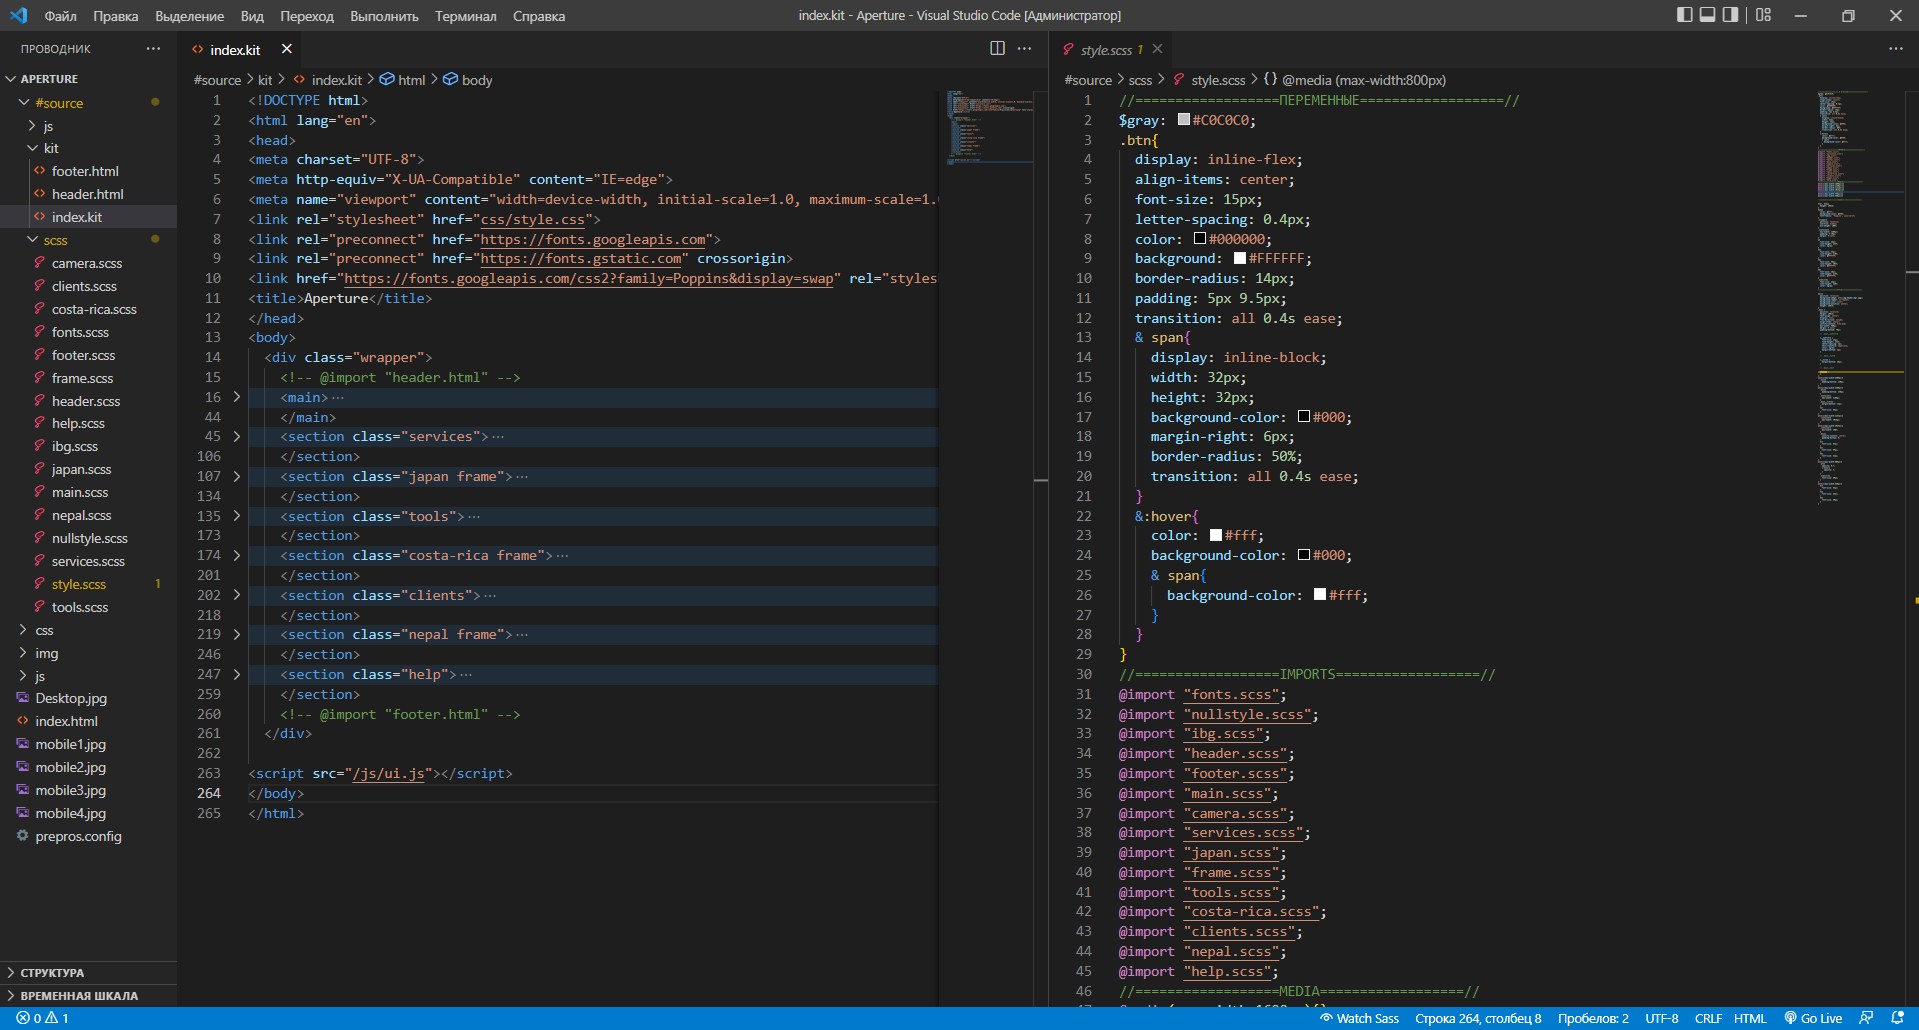Open prepros.config file
1919x1030 pixels.
(x=88, y=836)
